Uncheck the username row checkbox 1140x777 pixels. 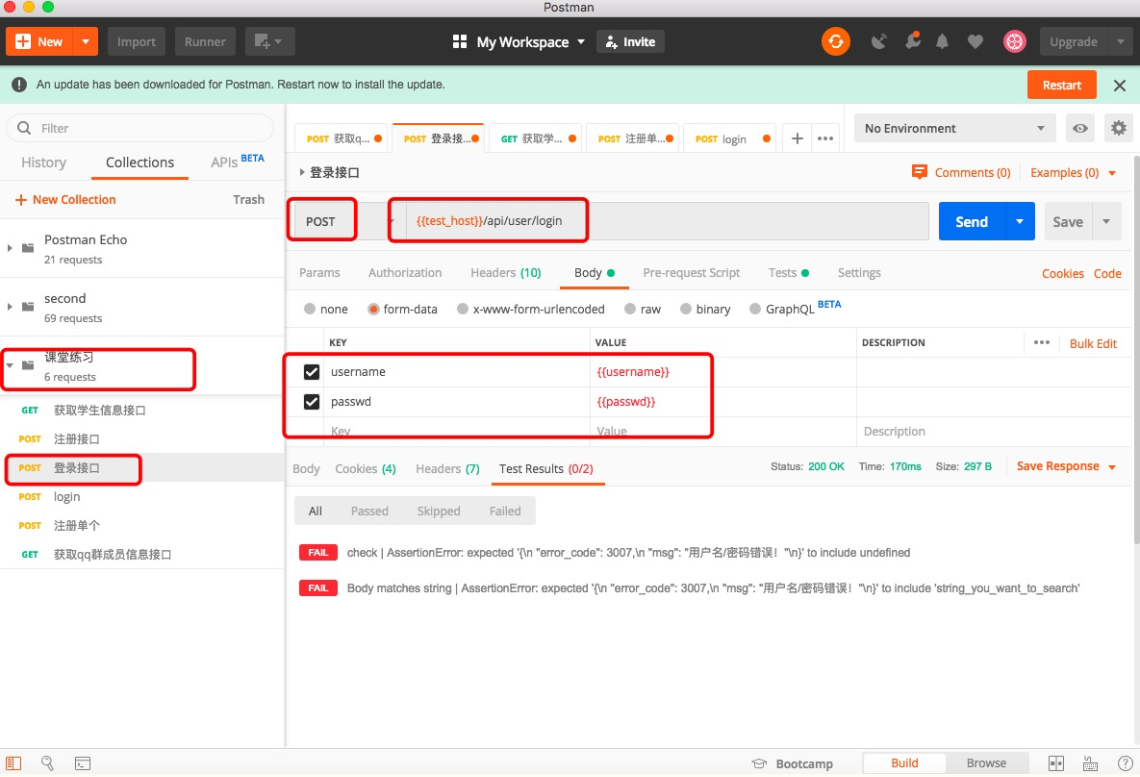click(x=311, y=372)
